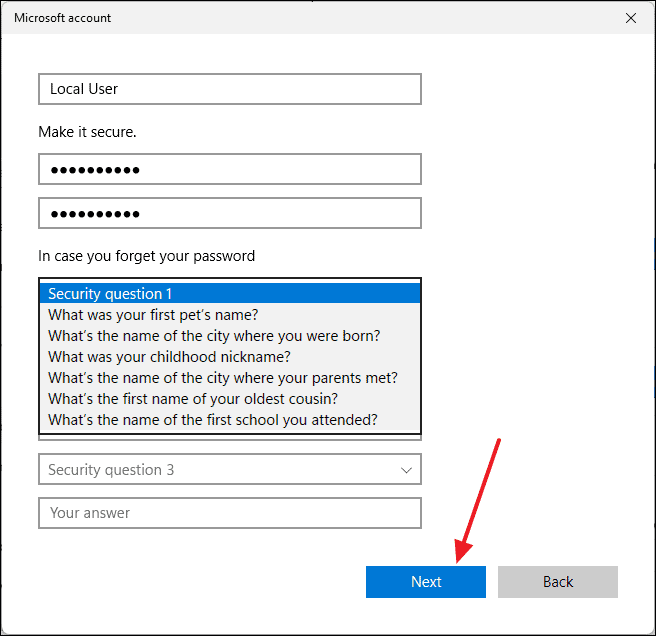
Task: Choose the city where you were born question
Action: pyautogui.click(x=230, y=336)
